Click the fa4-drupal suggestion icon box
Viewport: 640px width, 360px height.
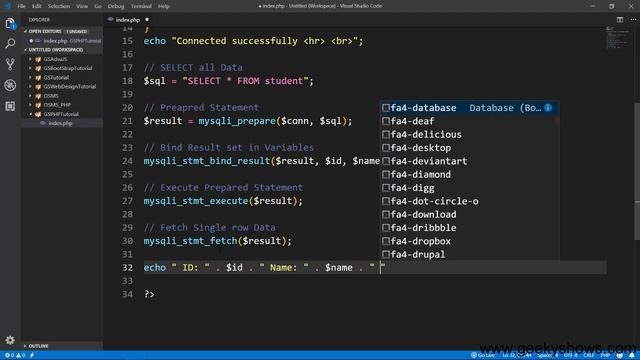coord(386,254)
